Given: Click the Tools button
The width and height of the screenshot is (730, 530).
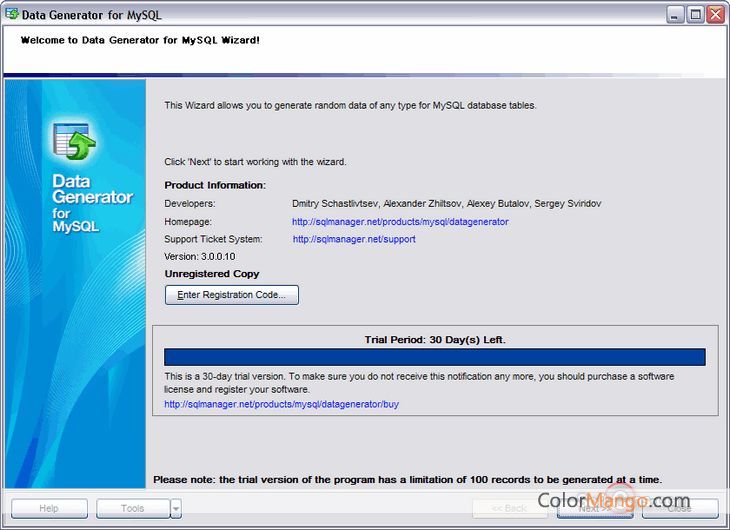Looking at the screenshot, I should pyautogui.click(x=133, y=508).
